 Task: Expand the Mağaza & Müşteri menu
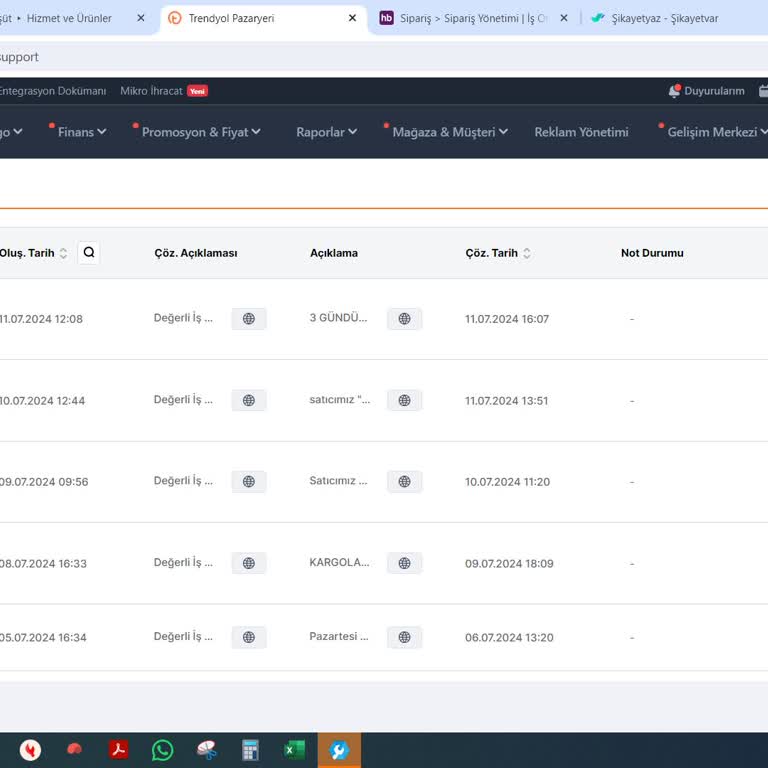449,132
